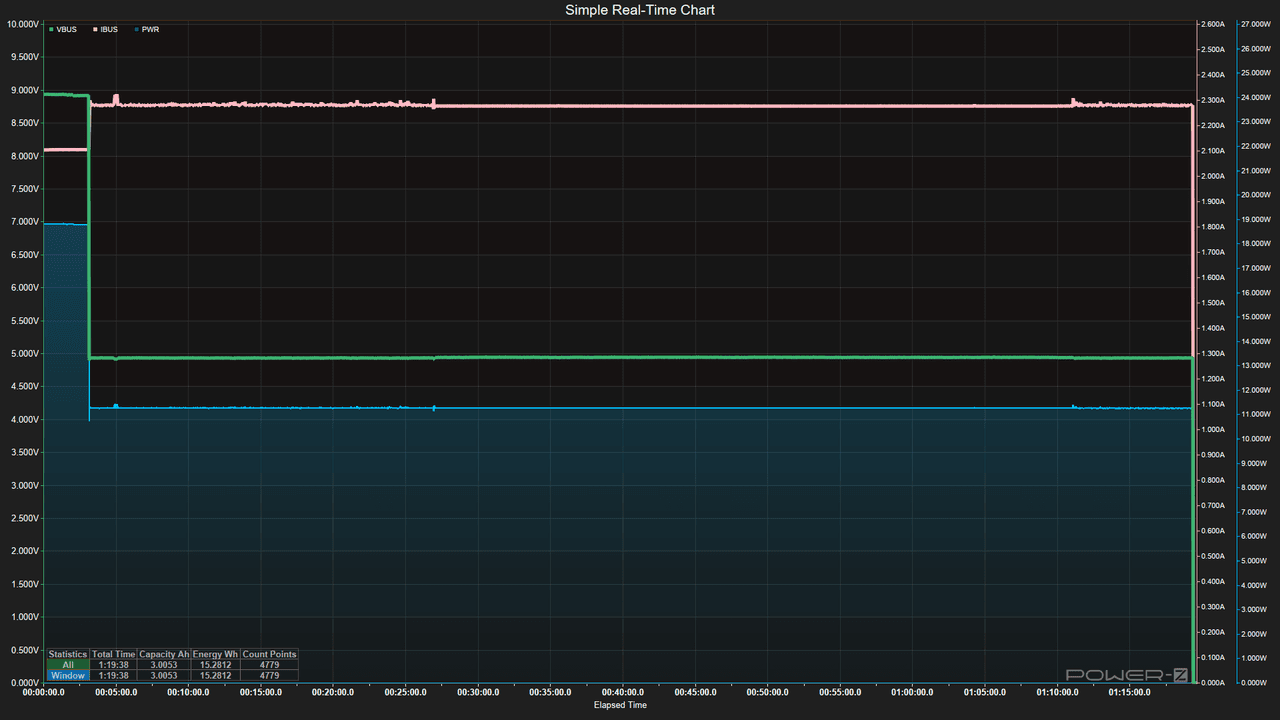Viewport: 1280px width, 720px height.
Task: Select the green 'All' statistics row header
Action: (68, 665)
